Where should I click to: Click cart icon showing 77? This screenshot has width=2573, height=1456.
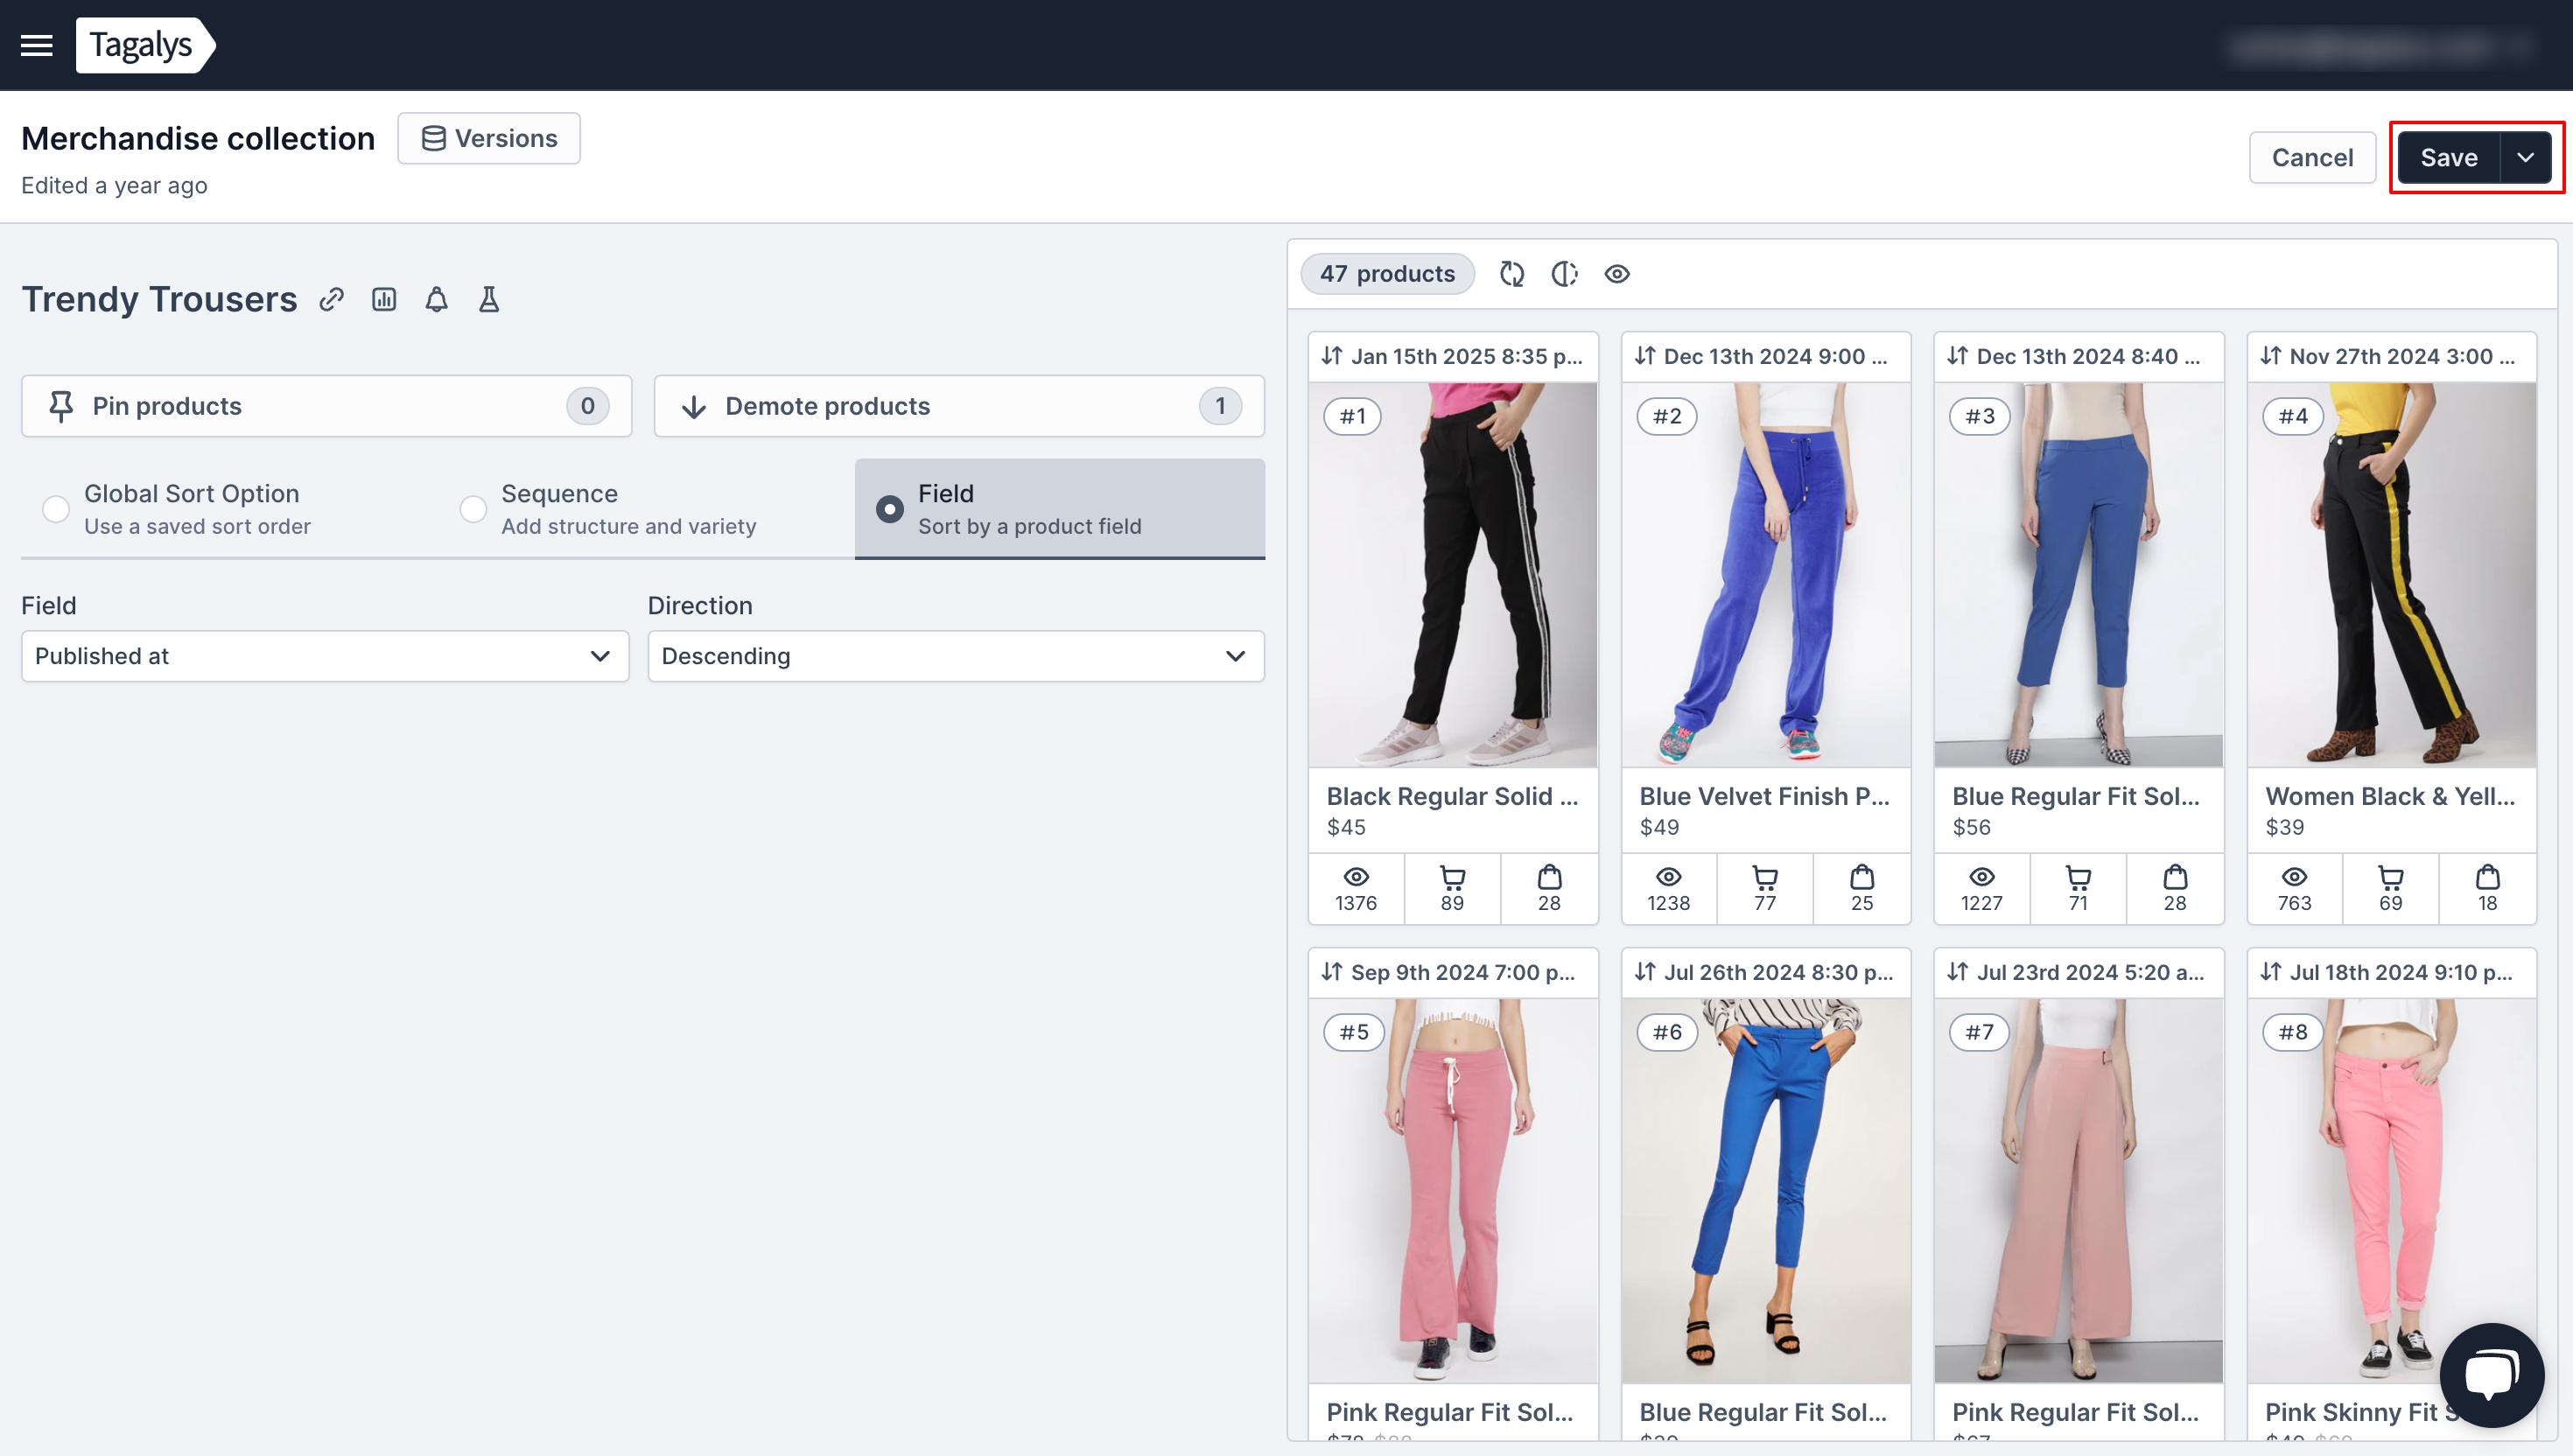[x=1765, y=877]
